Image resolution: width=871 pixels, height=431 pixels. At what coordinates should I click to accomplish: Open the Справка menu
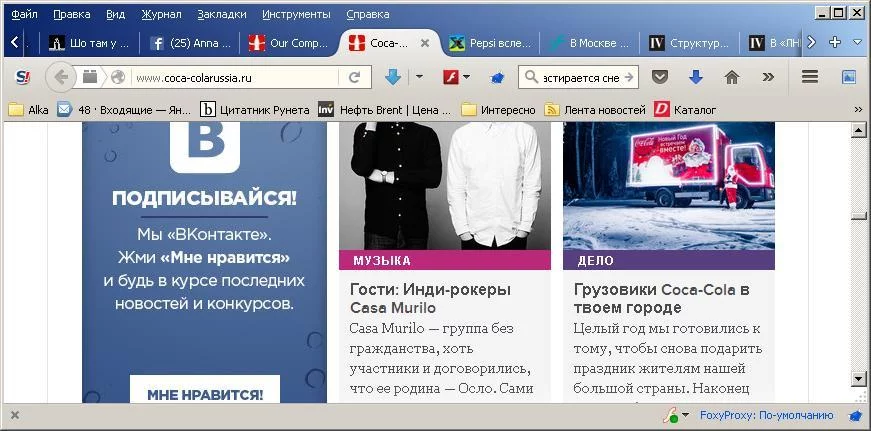pyautogui.click(x=367, y=14)
